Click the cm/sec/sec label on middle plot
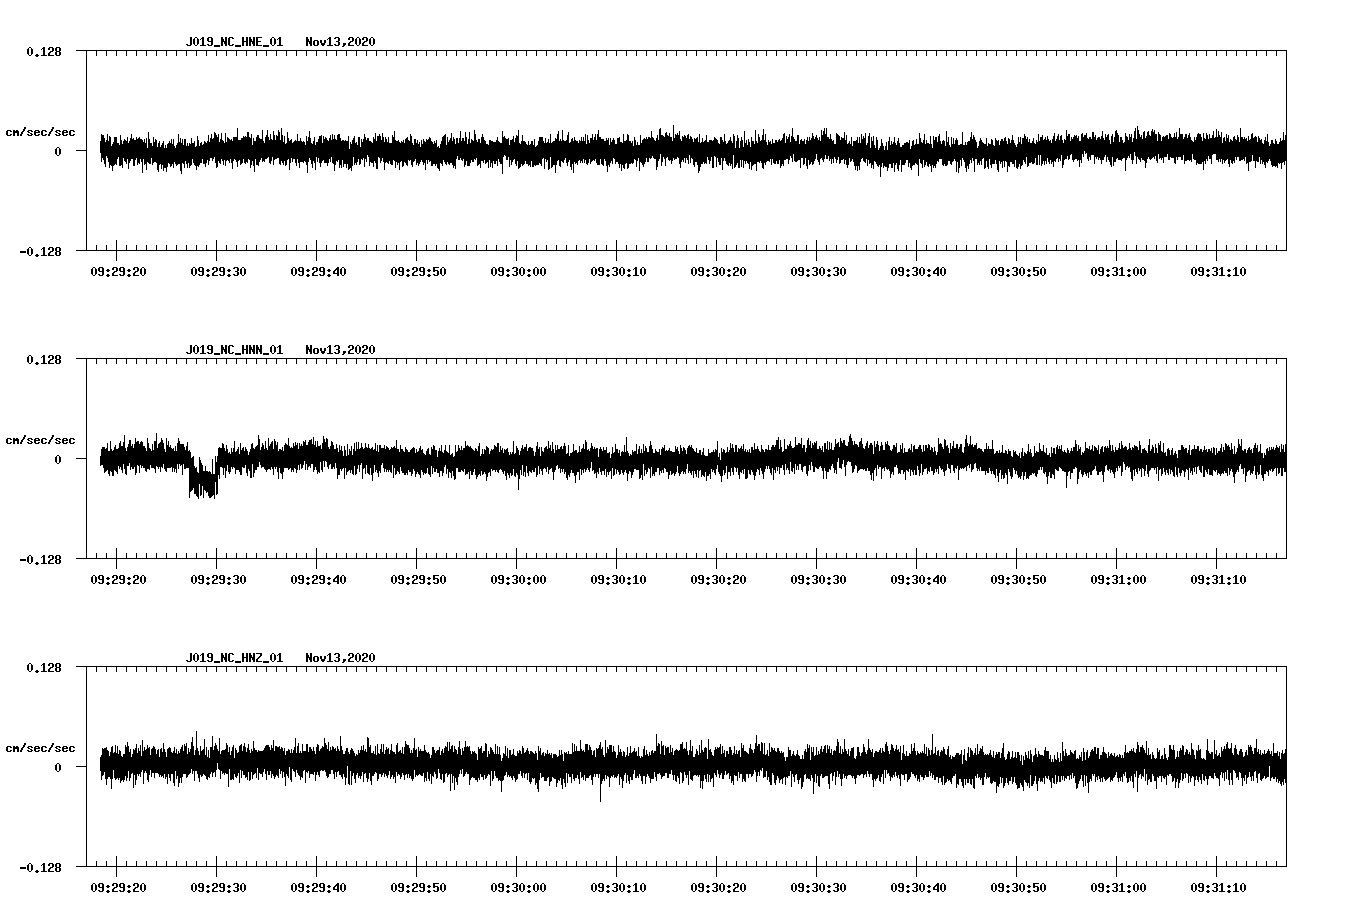The image size is (1358, 924). point(40,439)
